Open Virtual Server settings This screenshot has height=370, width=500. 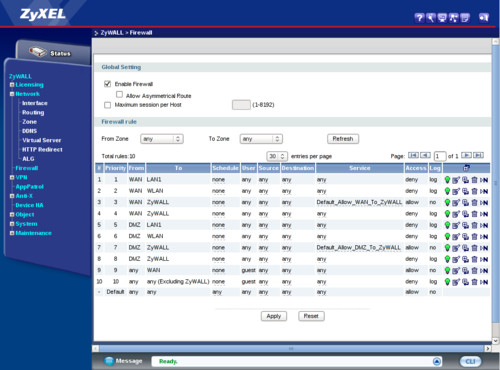(x=42, y=140)
